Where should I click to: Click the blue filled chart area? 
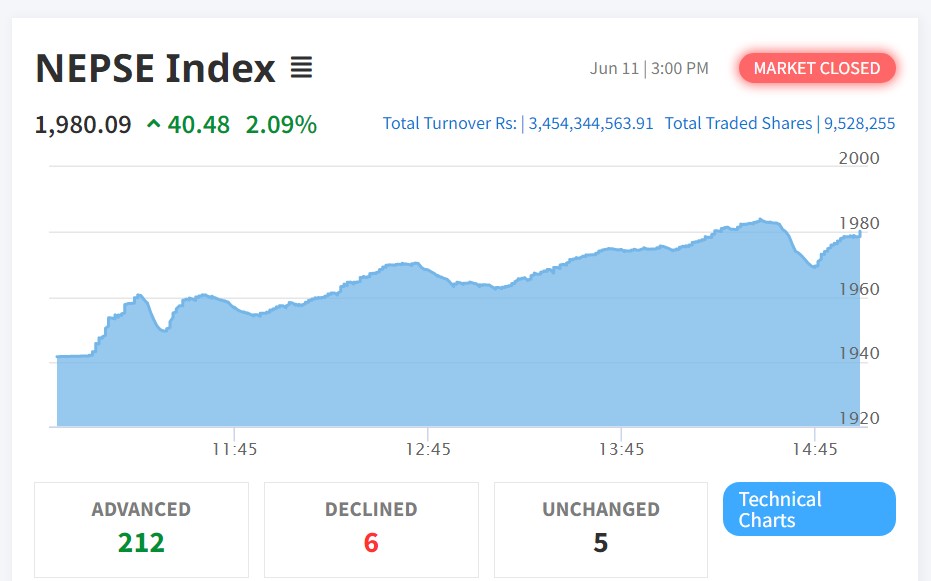450,360
